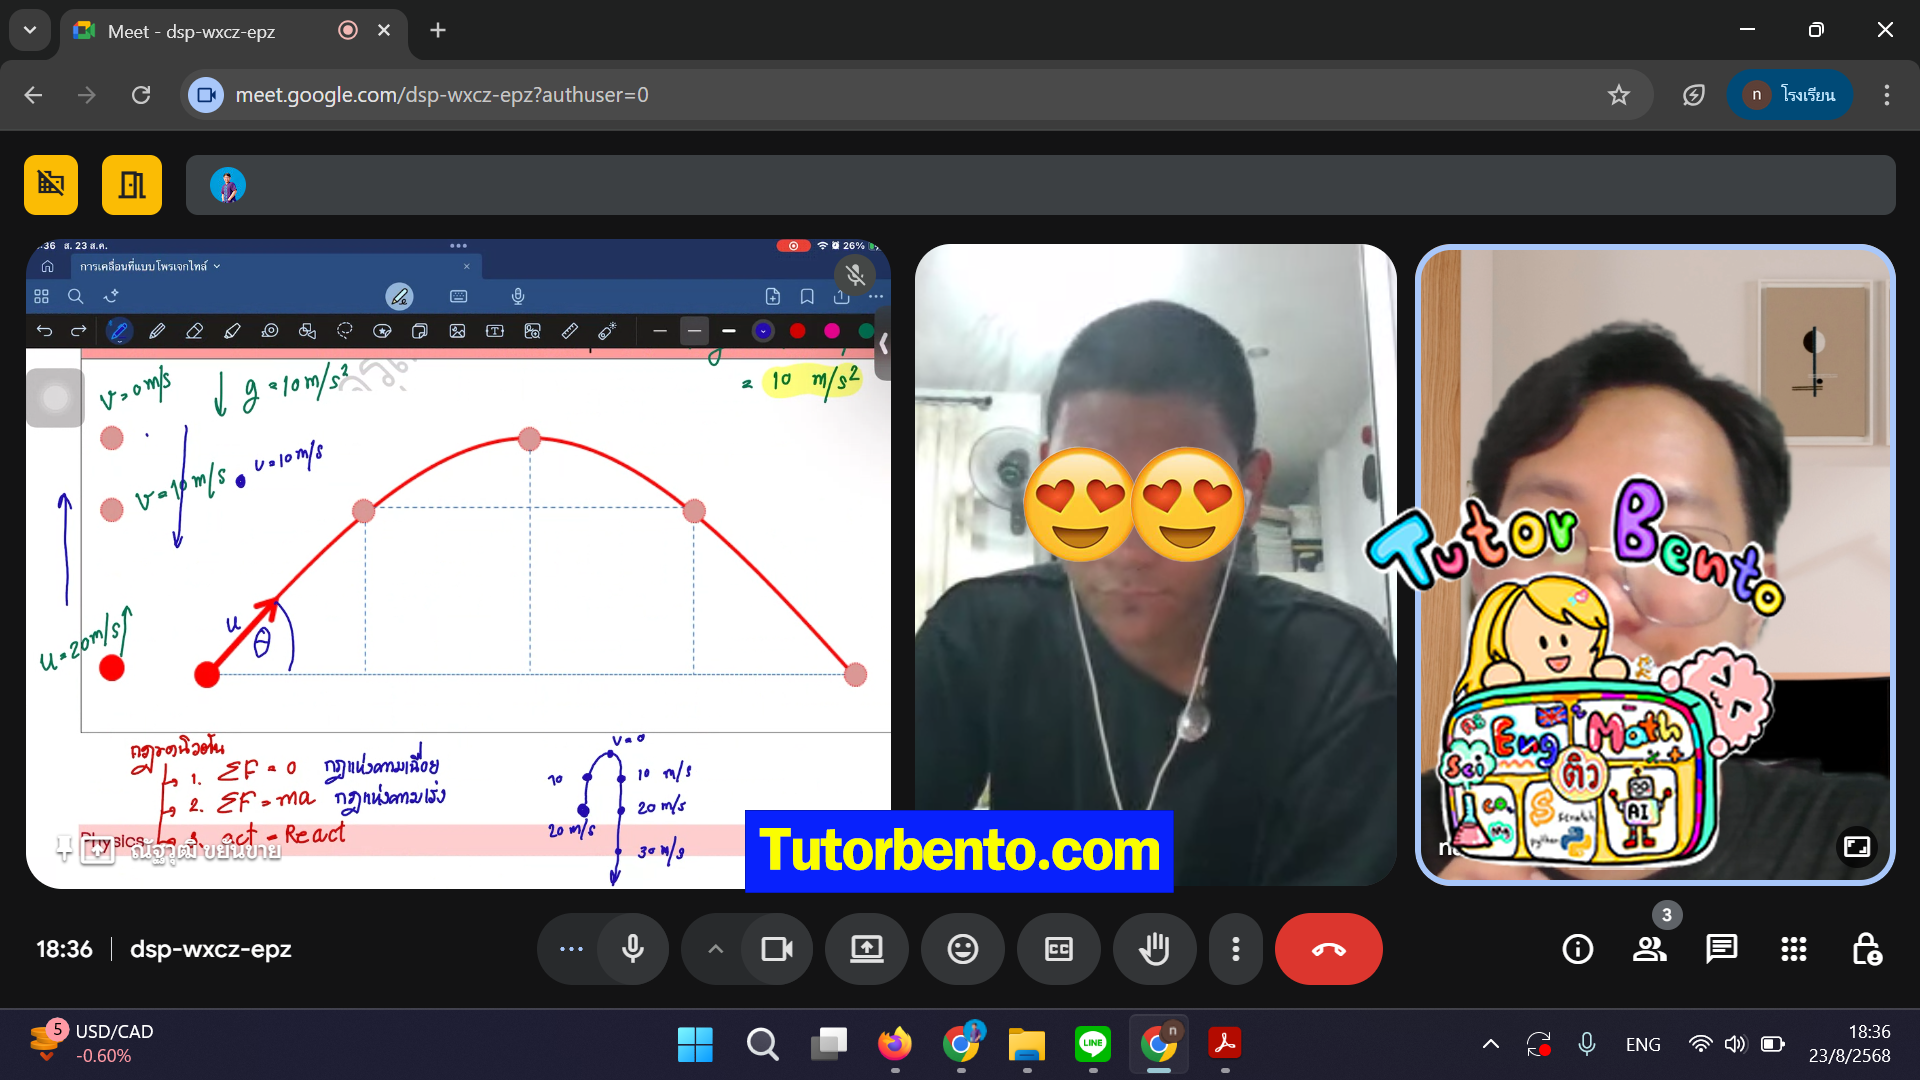Screen dimensions: 1920x1080
Task: Open the thumbnail grid view in notes app
Action: click(x=41, y=297)
